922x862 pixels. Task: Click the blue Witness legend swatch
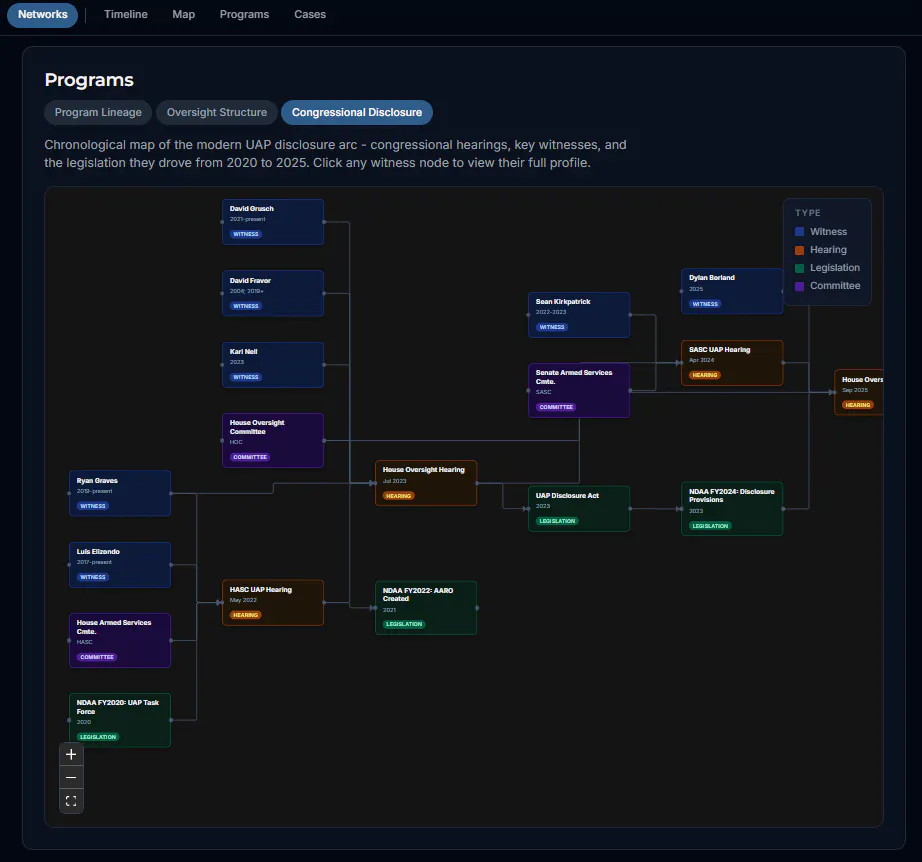tap(799, 232)
